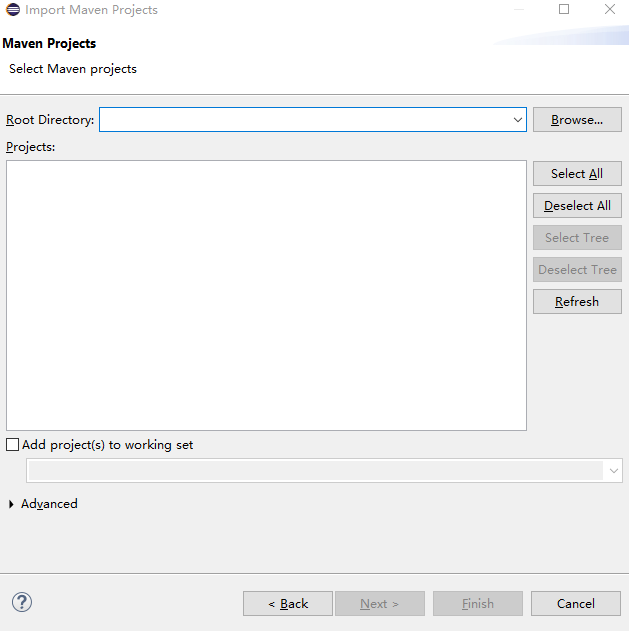This screenshot has width=629, height=631.
Task: Click the Select All button
Action: [x=577, y=173]
